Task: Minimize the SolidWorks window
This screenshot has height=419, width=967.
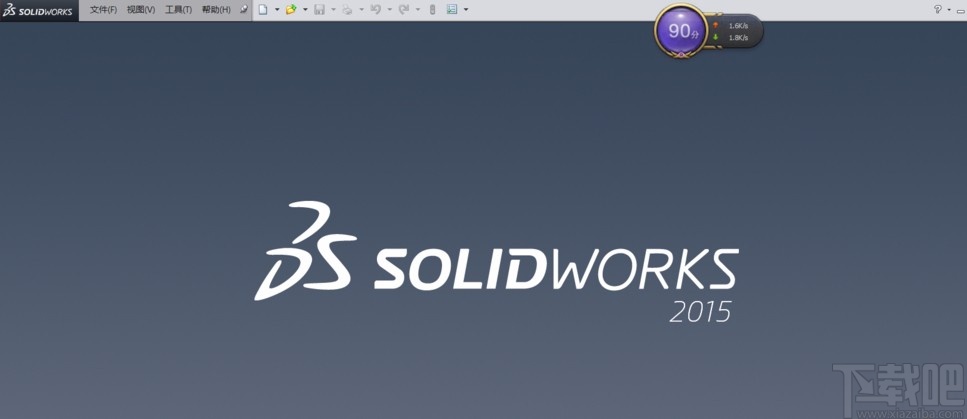Action: click(x=960, y=10)
